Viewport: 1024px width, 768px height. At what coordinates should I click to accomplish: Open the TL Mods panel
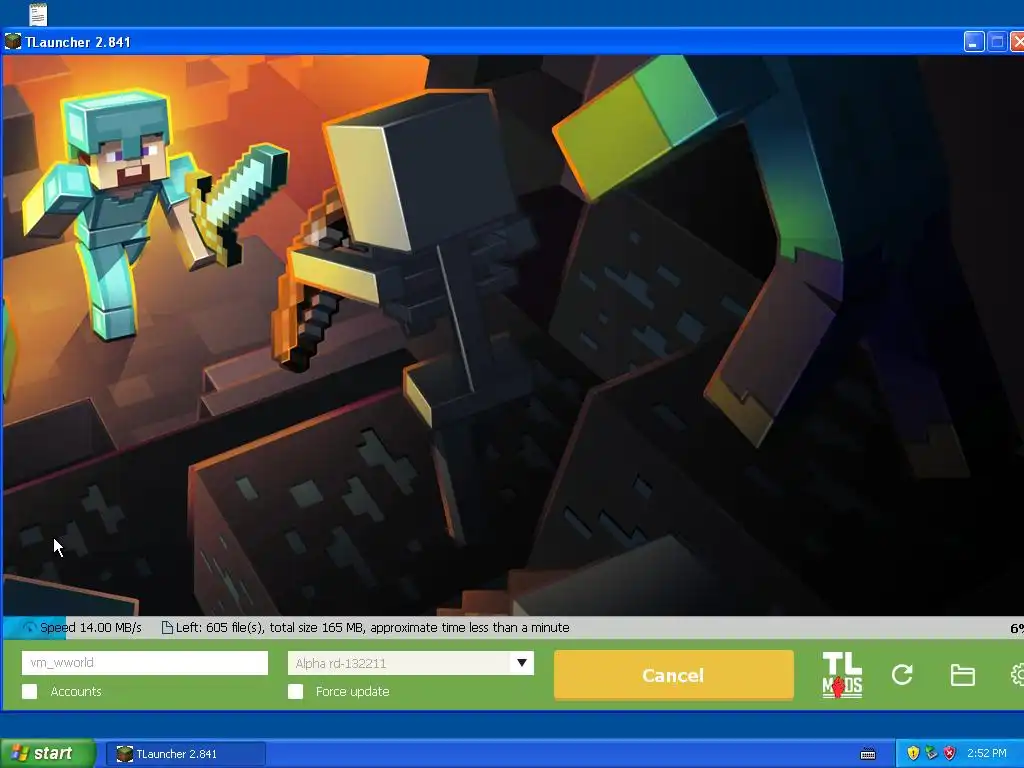tap(842, 675)
